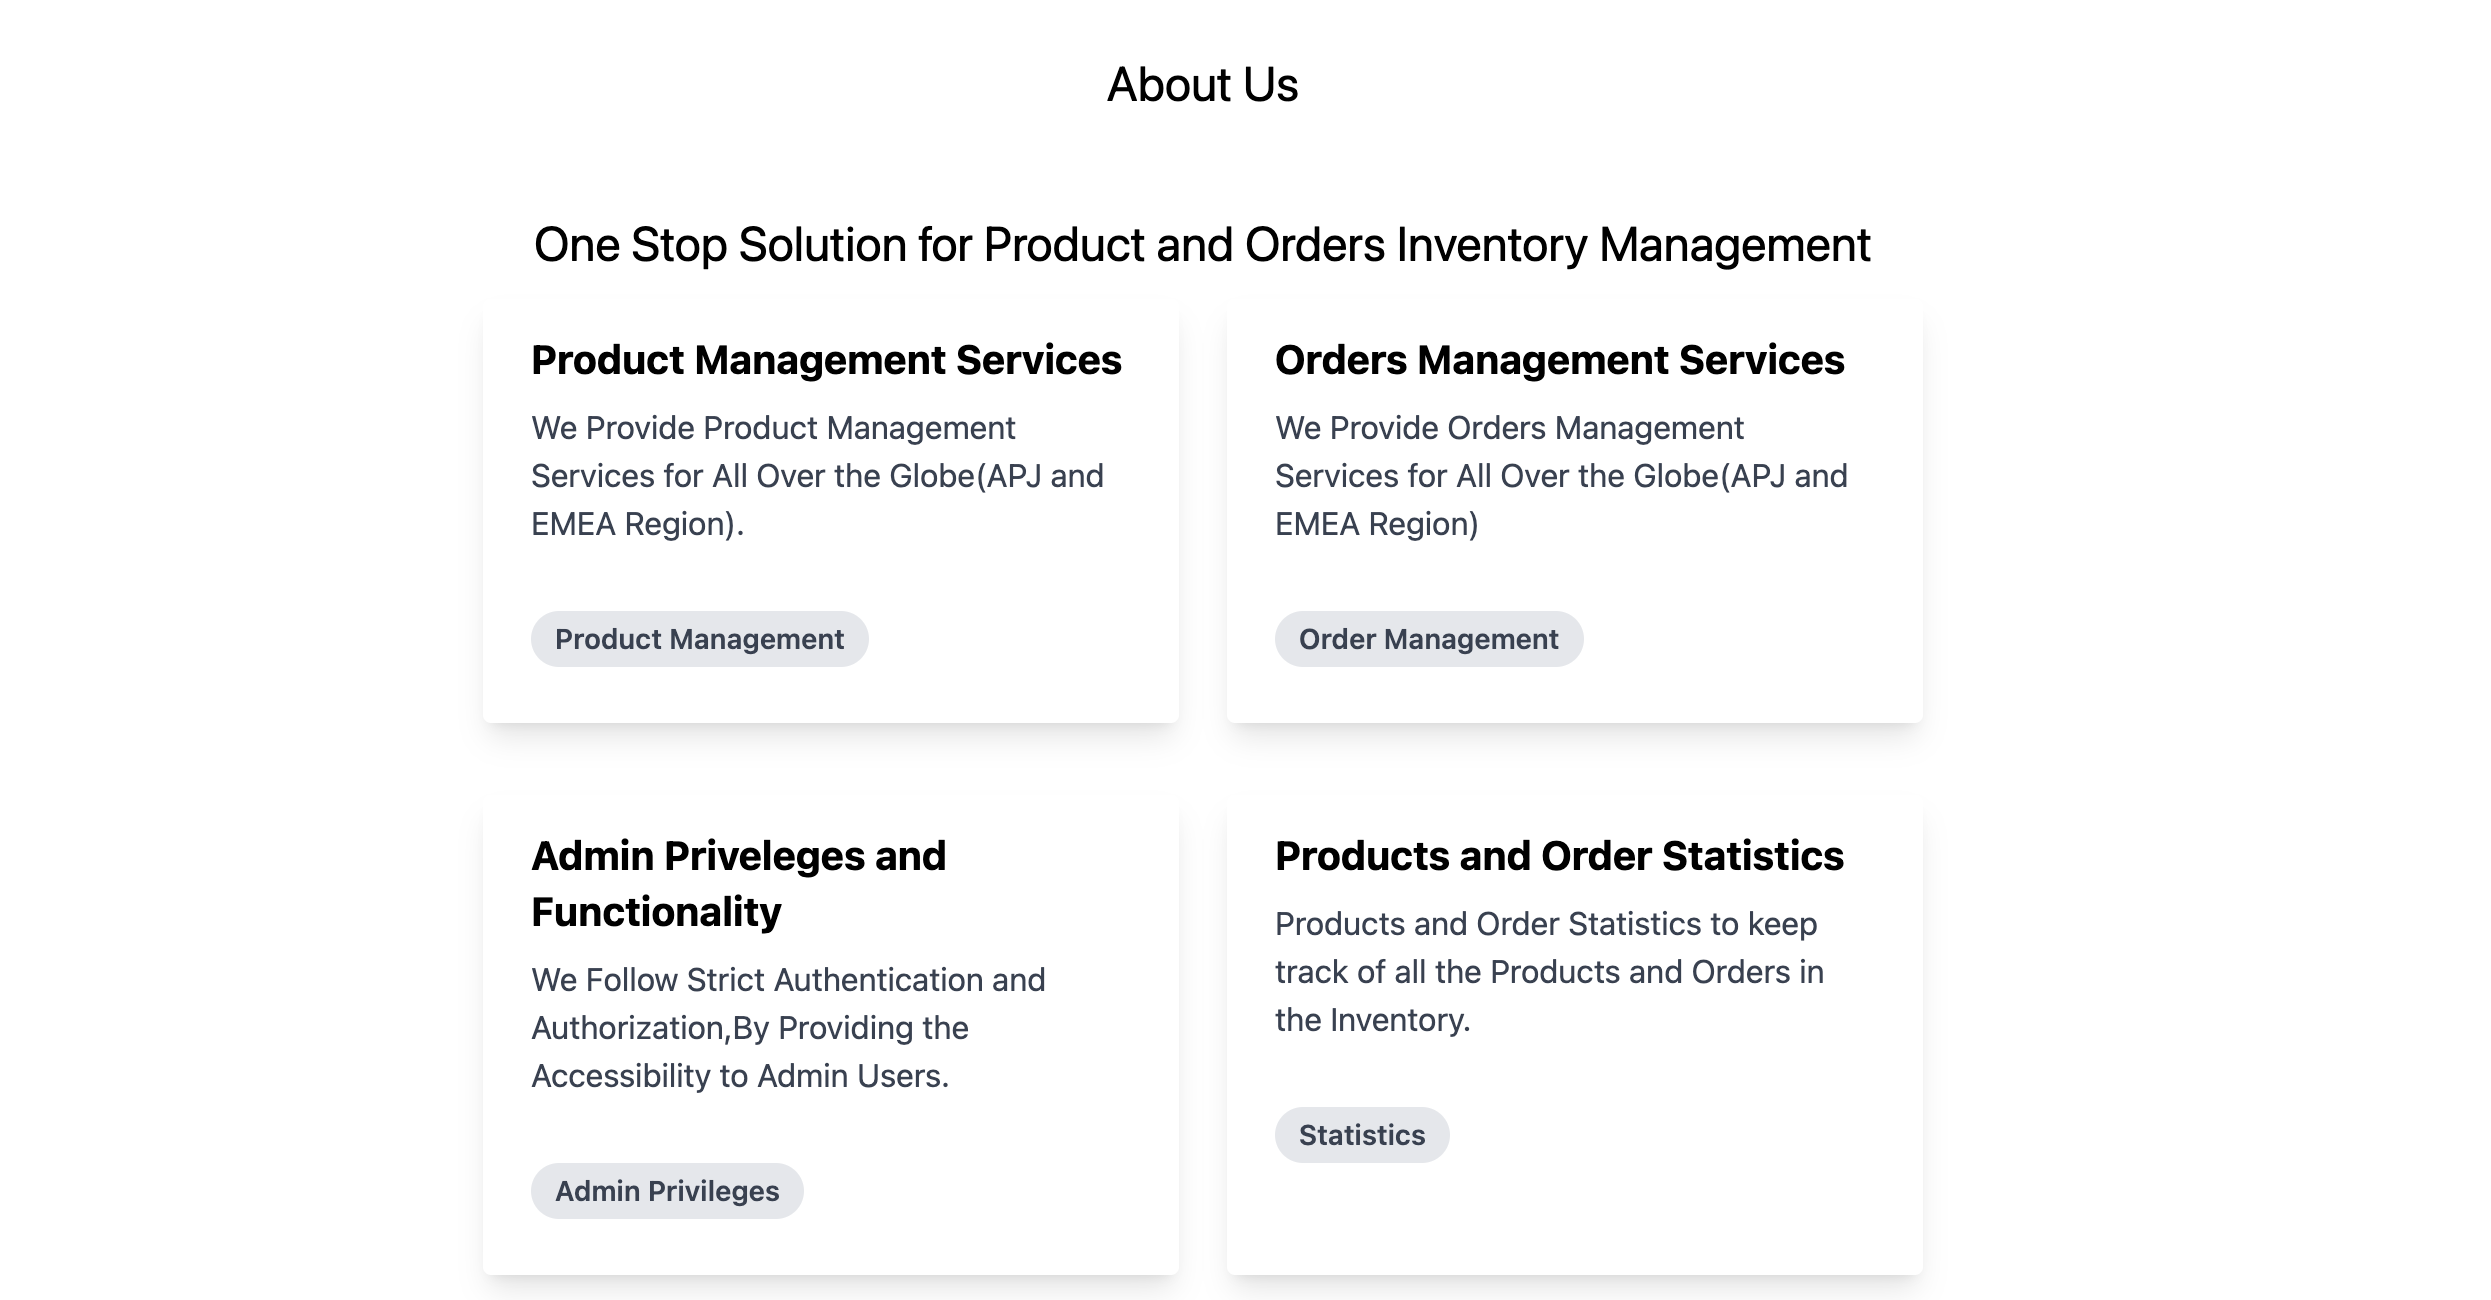
Task: Select the Admin Privileges badge
Action: pyautogui.click(x=667, y=1190)
